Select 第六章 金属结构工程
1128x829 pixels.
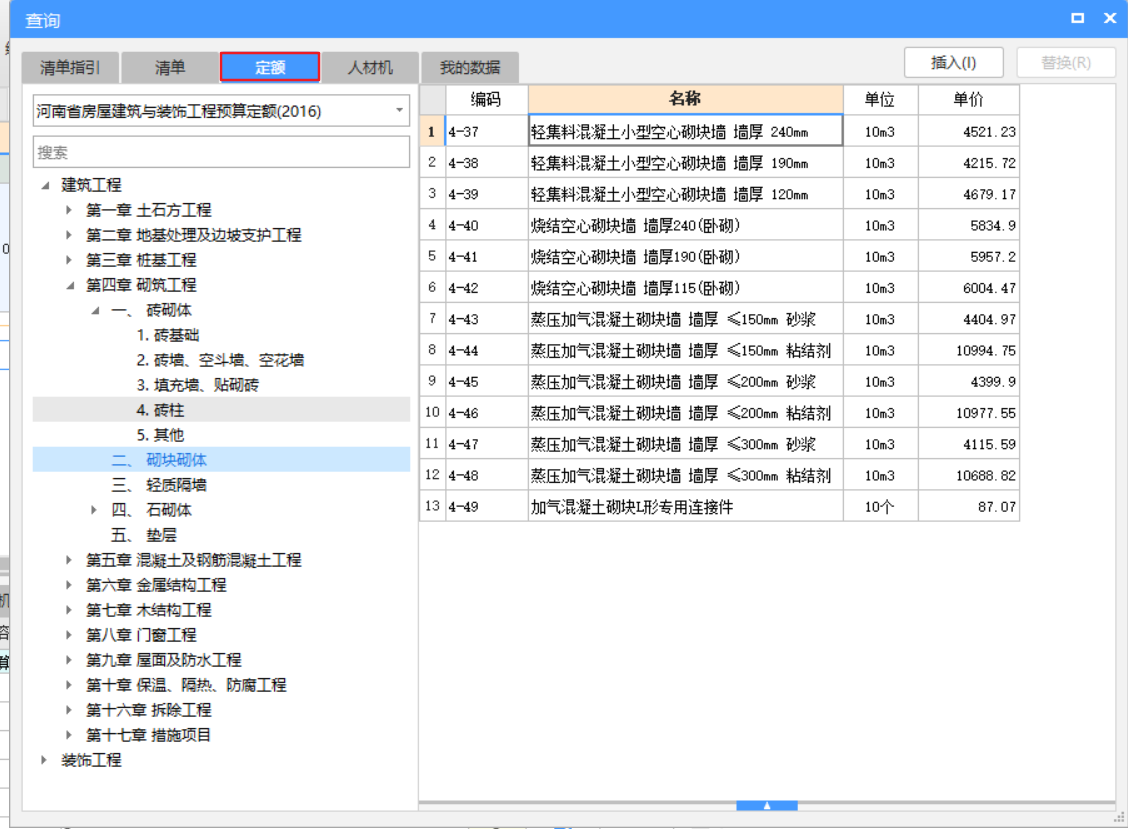pos(156,585)
